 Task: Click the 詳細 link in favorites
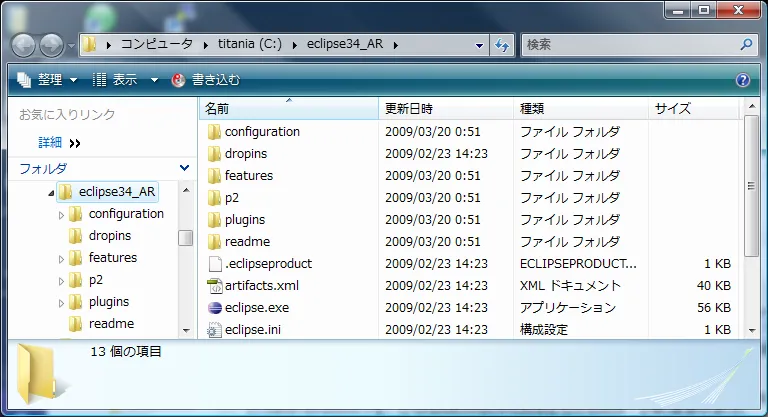coord(50,143)
